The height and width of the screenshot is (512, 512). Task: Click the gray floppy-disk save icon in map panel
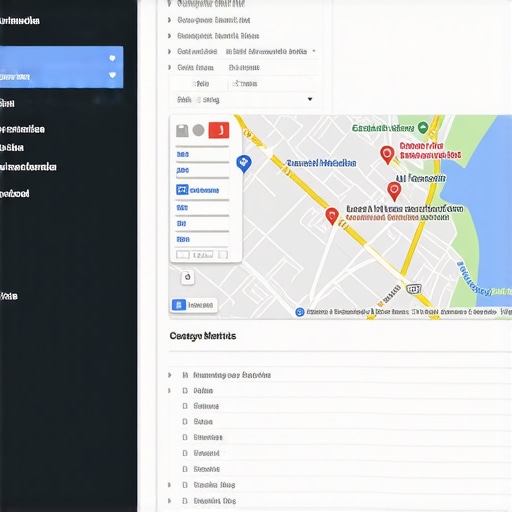point(182,131)
